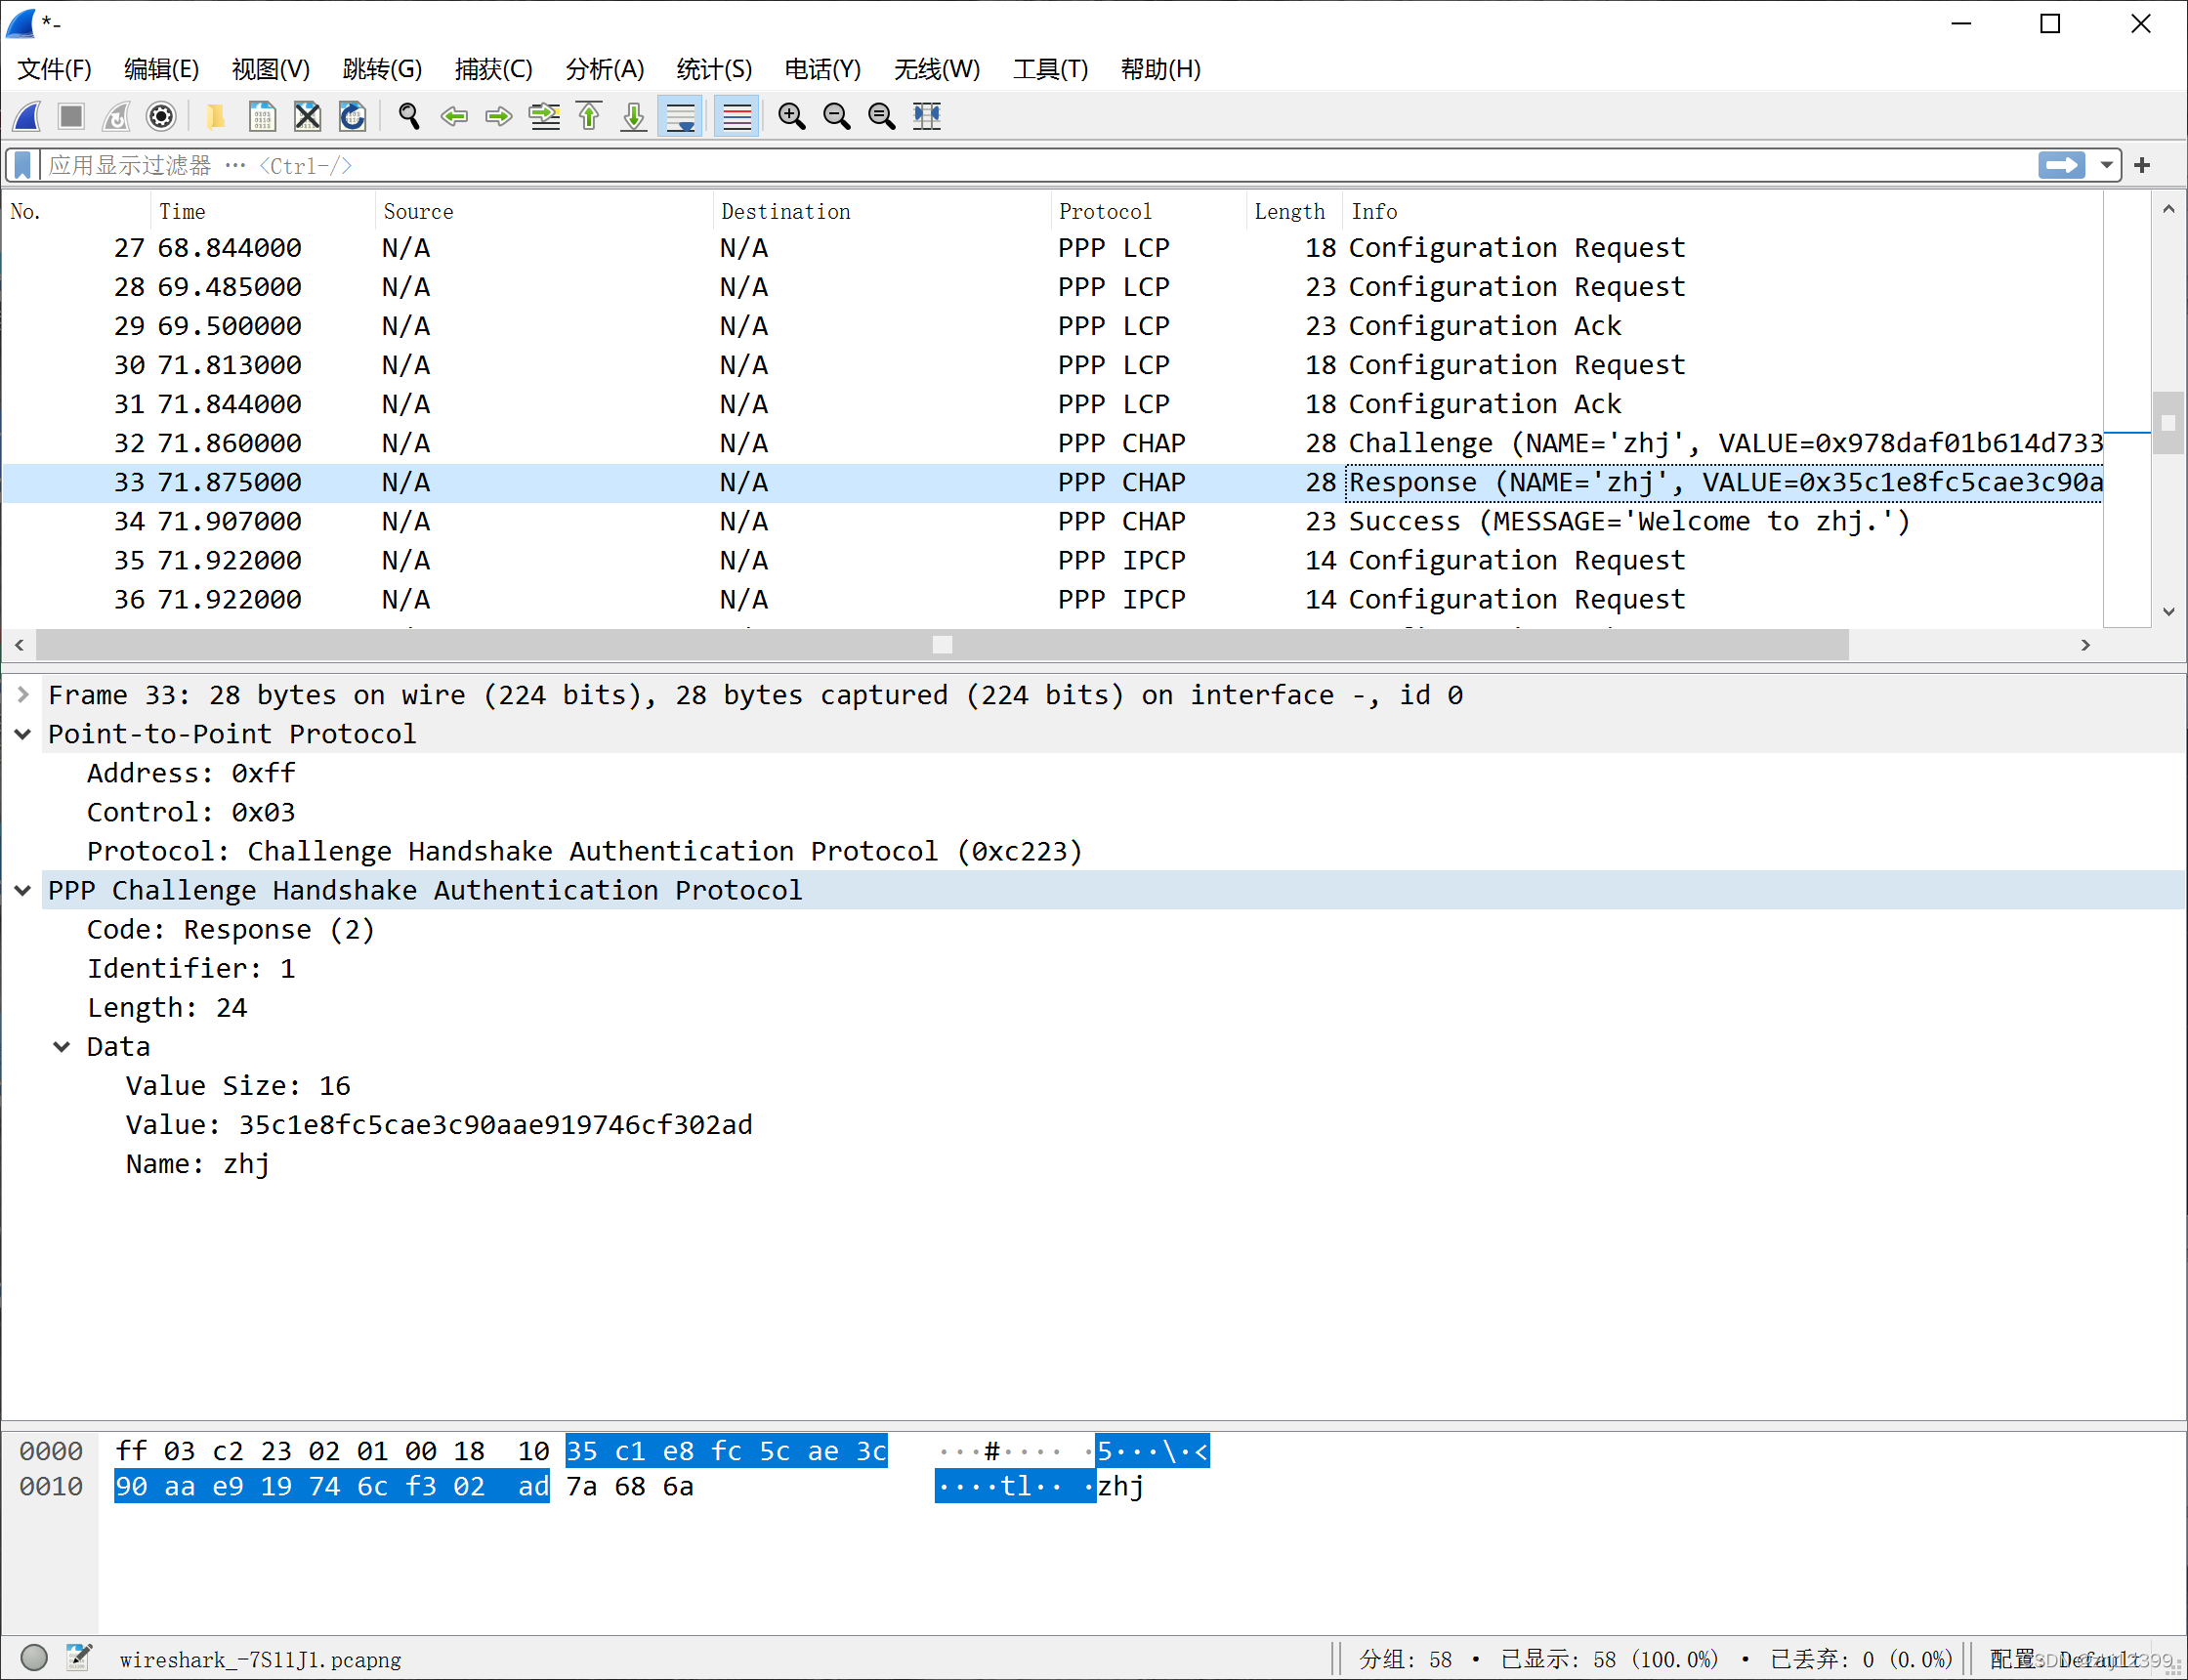Zoom out the main window text
This screenshot has height=1680, width=2188.
(x=836, y=116)
